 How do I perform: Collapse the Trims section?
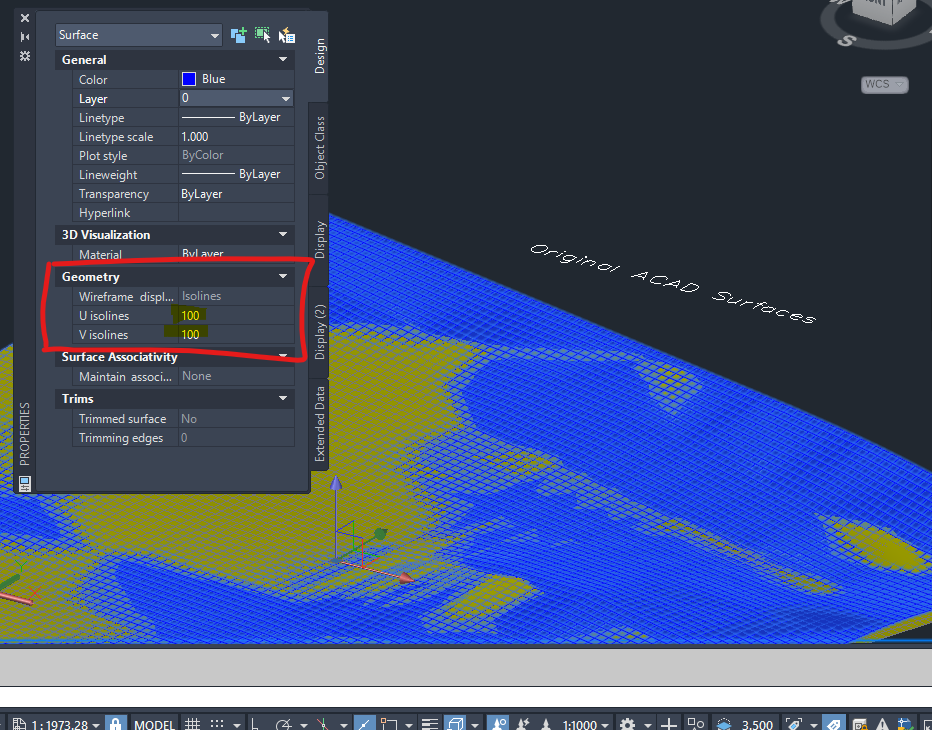click(283, 398)
